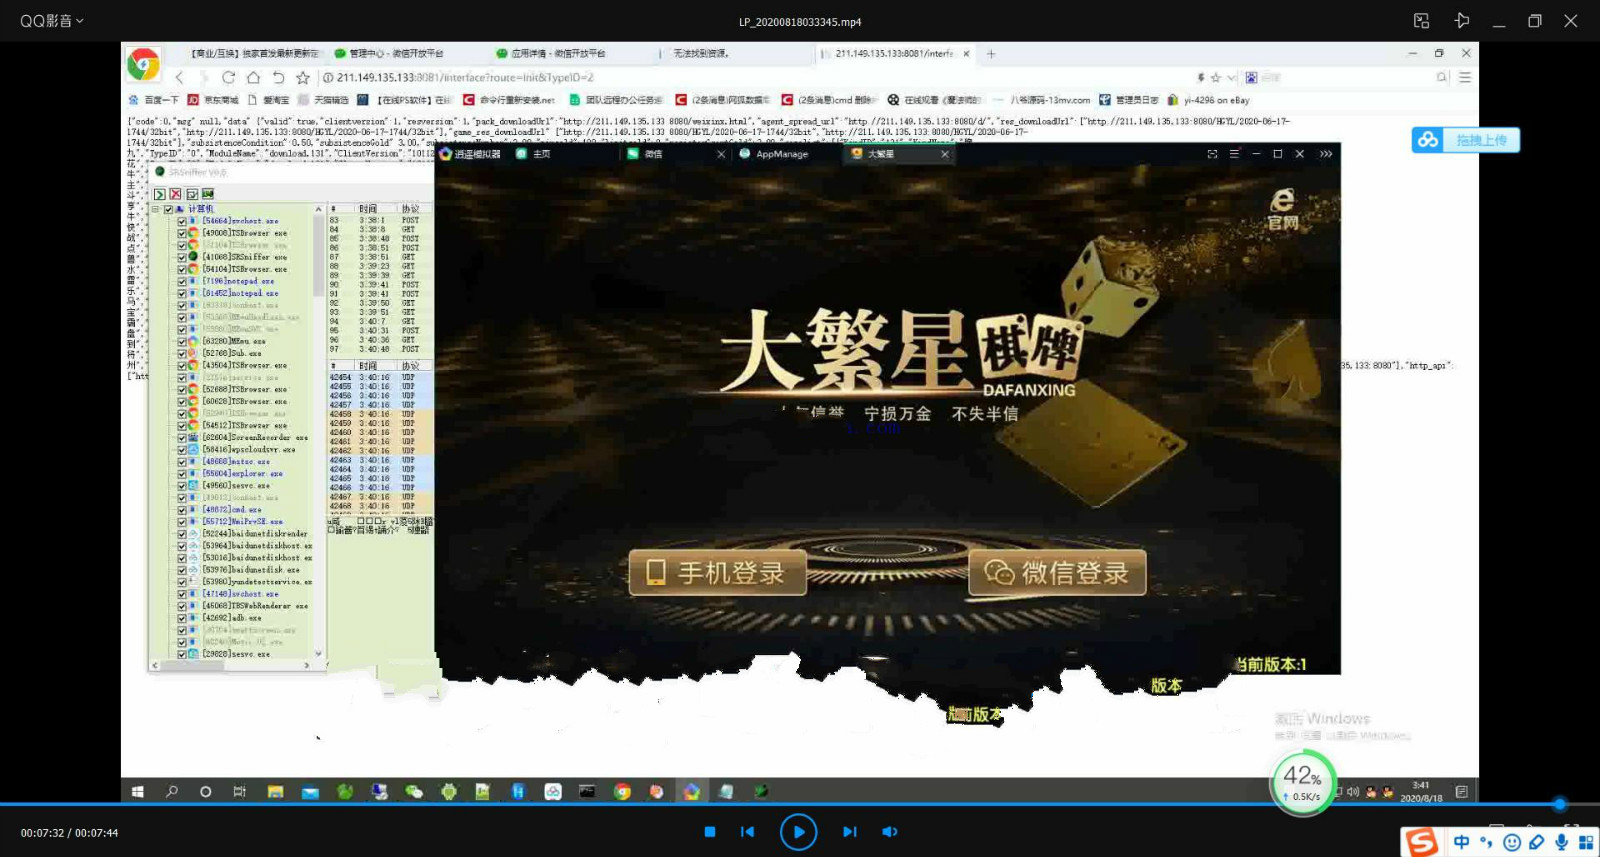Click the QQ影音 mini-mode icon in title bar
Image resolution: width=1600 pixels, height=857 pixels.
click(1421, 21)
